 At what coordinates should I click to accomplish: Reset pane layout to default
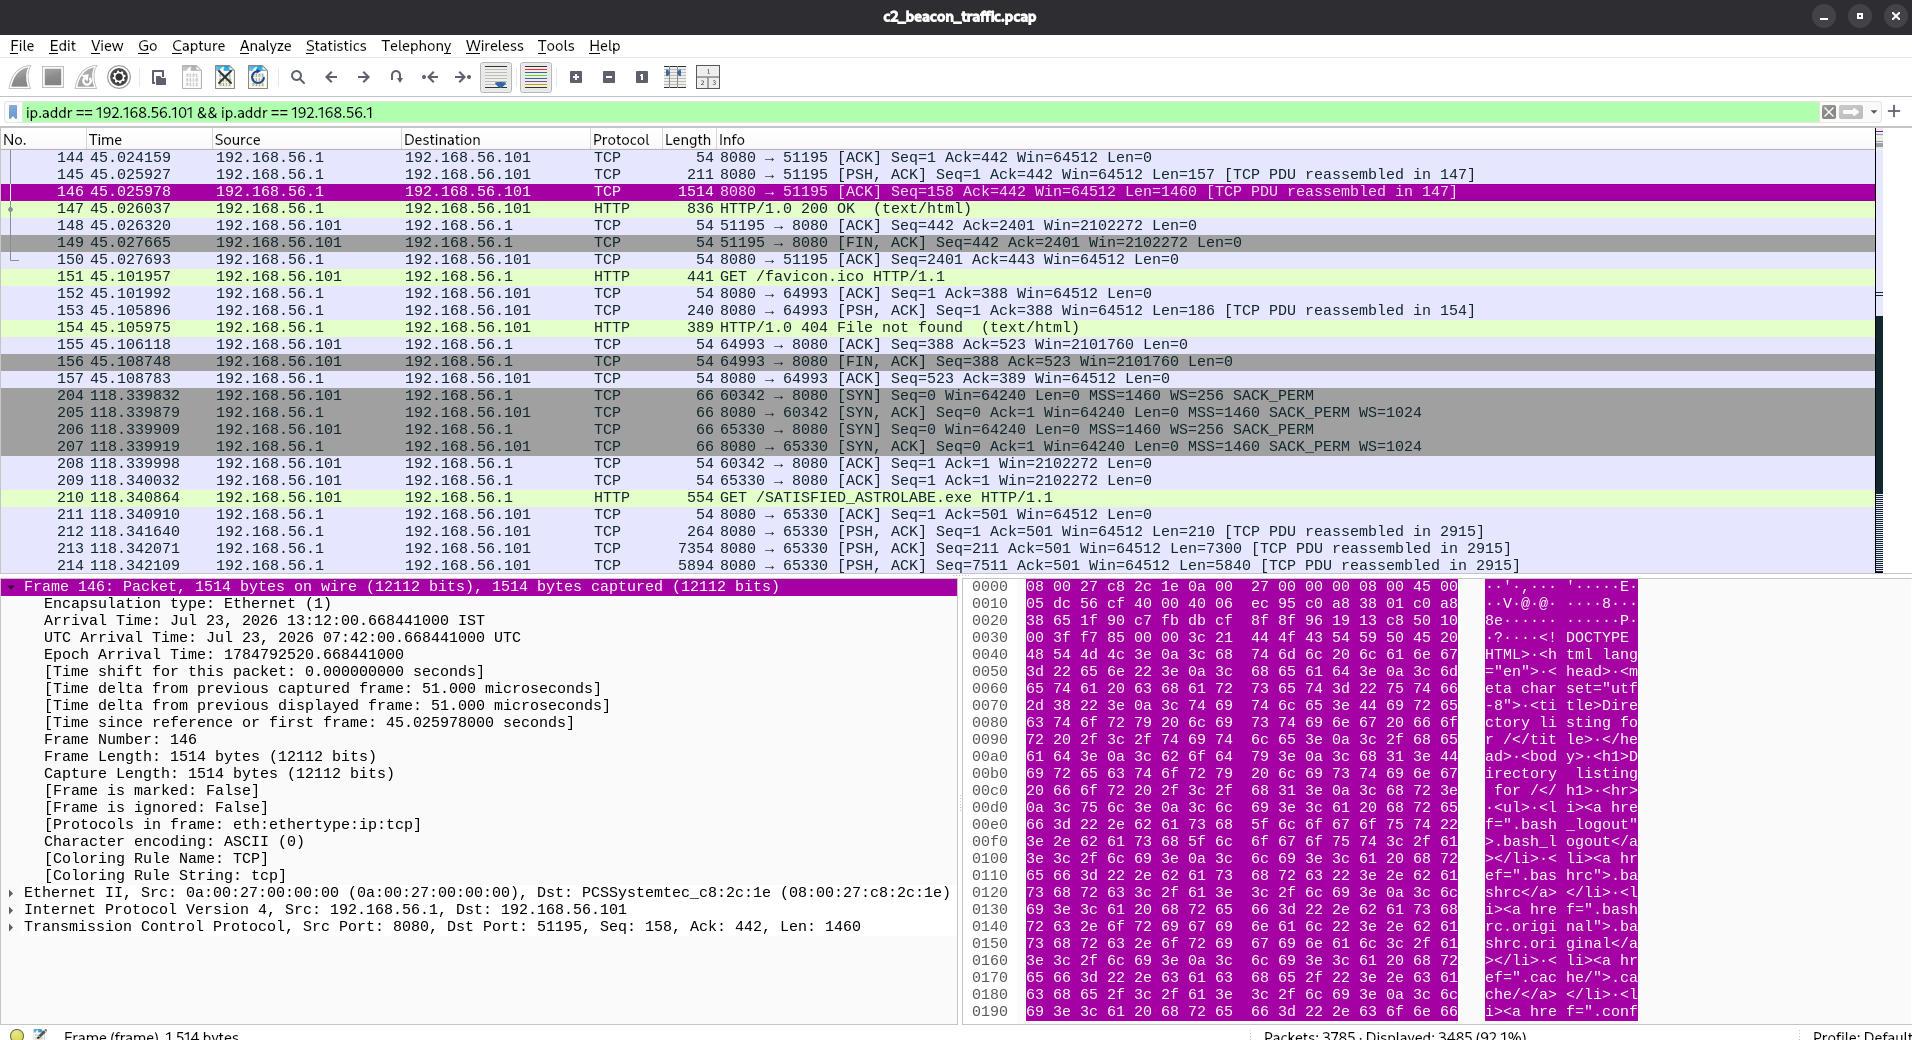(708, 77)
